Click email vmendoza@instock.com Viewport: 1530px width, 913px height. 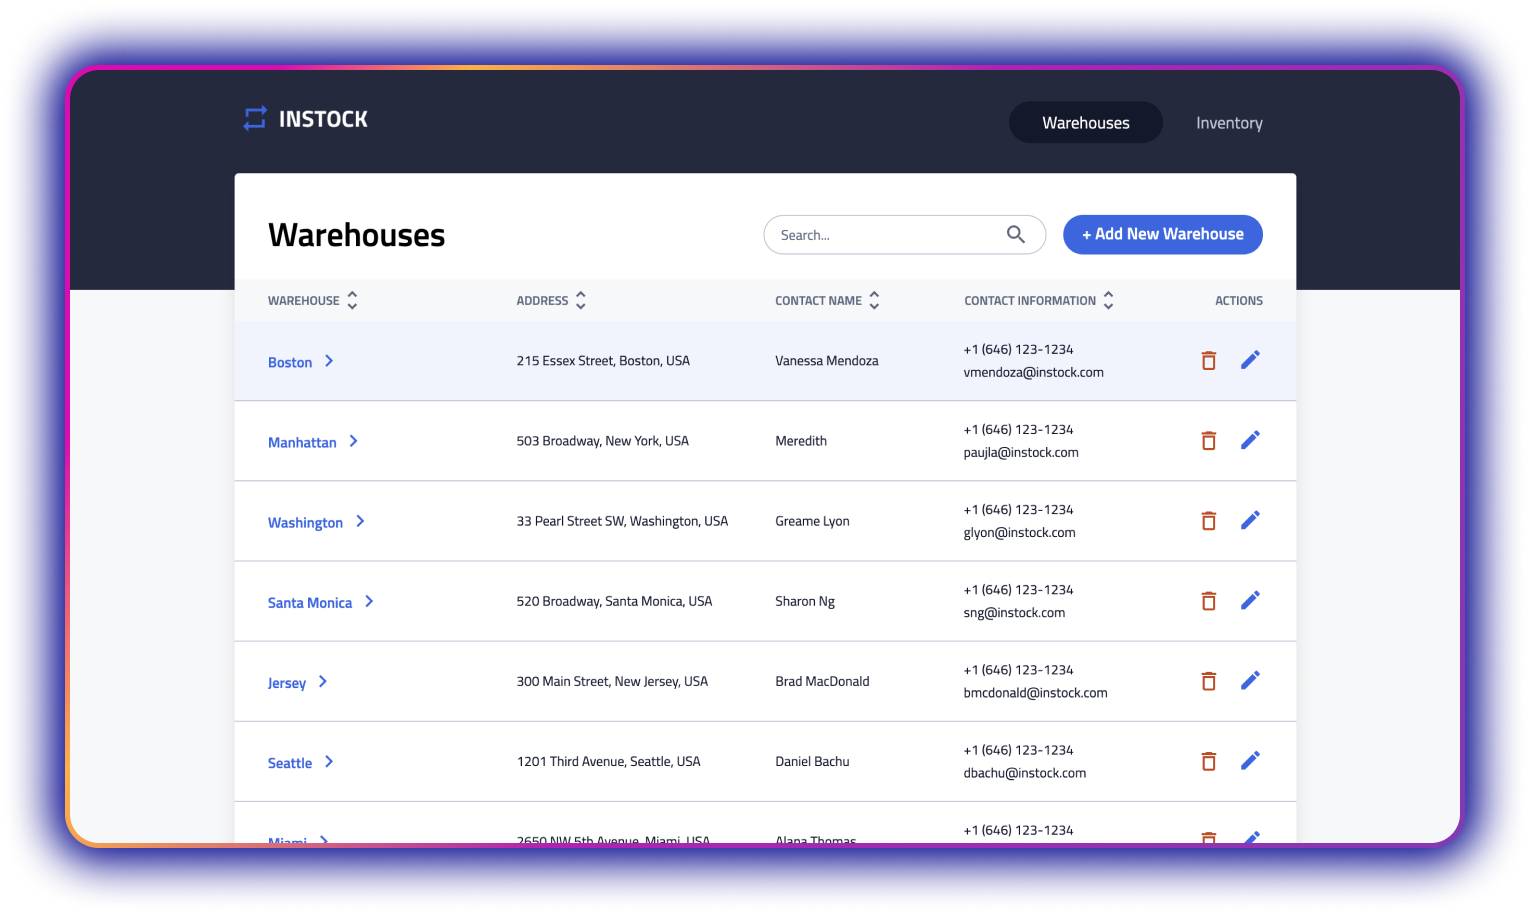click(1033, 372)
